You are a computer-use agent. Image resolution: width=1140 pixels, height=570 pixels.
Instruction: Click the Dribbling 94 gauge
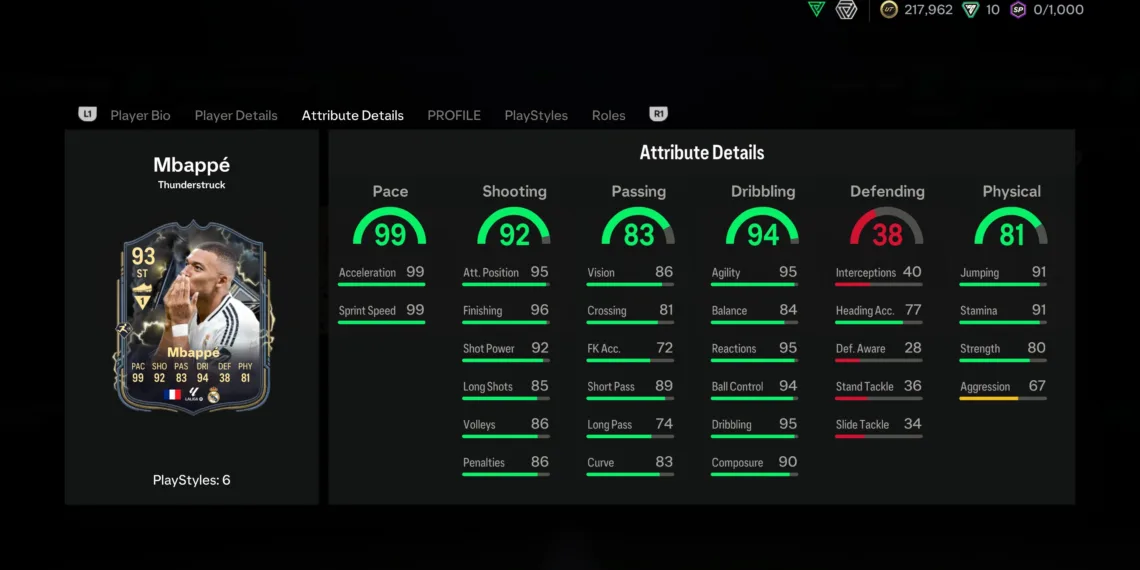[x=763, y=227]
